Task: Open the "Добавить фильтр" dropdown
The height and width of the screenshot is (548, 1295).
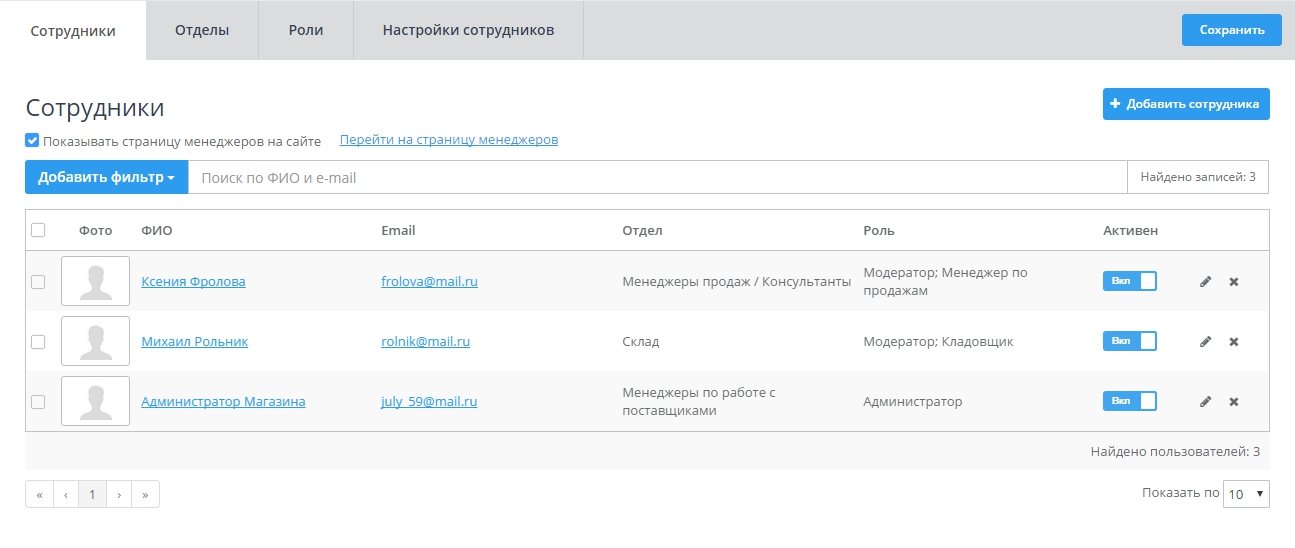Action: [106, 178]
